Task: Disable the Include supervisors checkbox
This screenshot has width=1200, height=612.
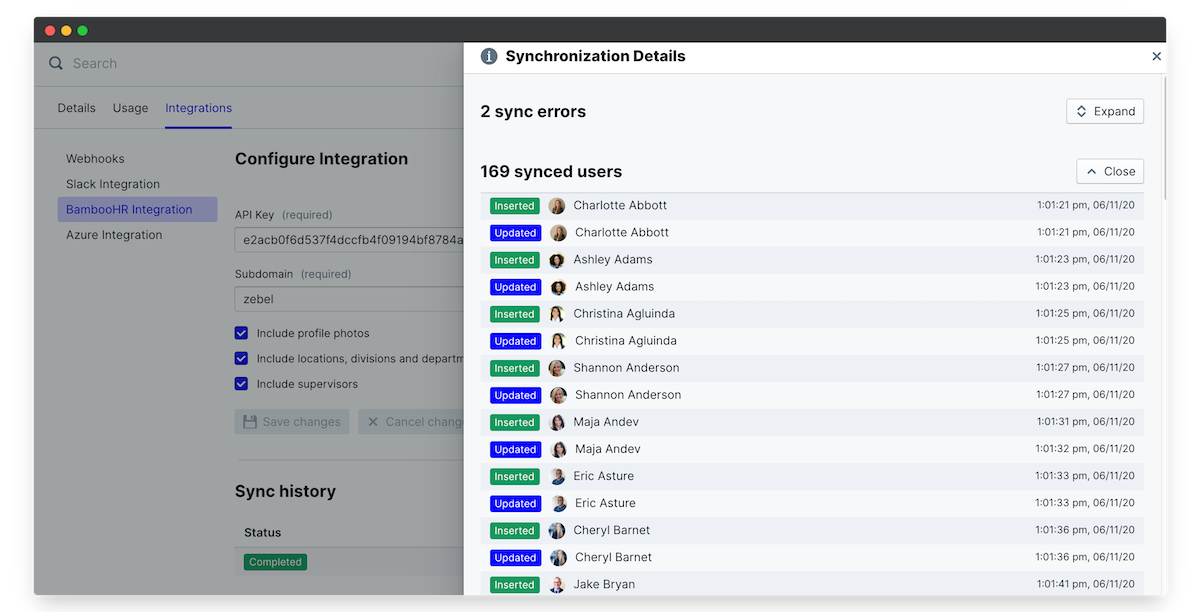Action: [241, 383]
